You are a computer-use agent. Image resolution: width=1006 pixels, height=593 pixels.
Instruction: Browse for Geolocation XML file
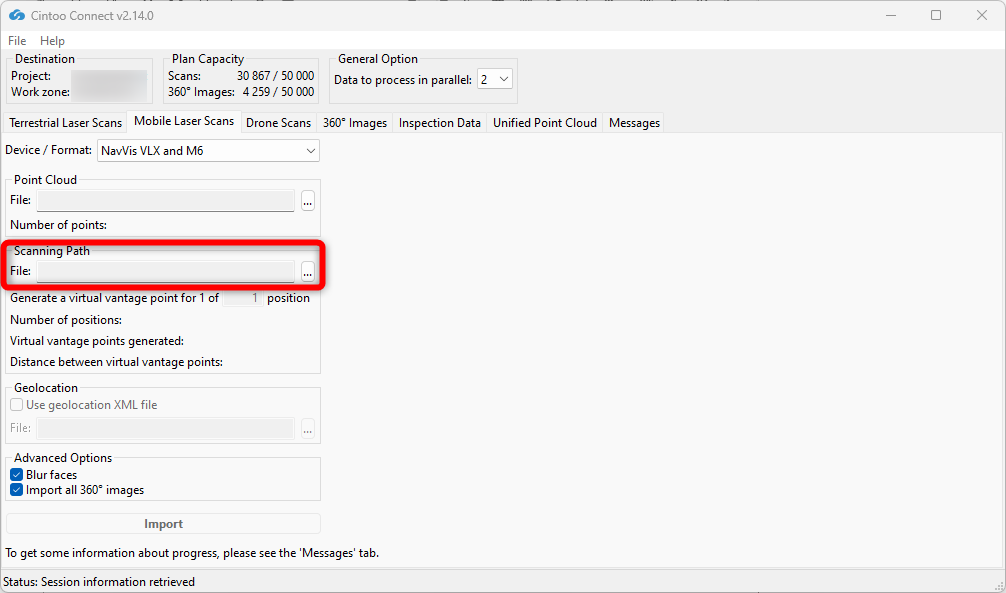[x=308, y=429]
